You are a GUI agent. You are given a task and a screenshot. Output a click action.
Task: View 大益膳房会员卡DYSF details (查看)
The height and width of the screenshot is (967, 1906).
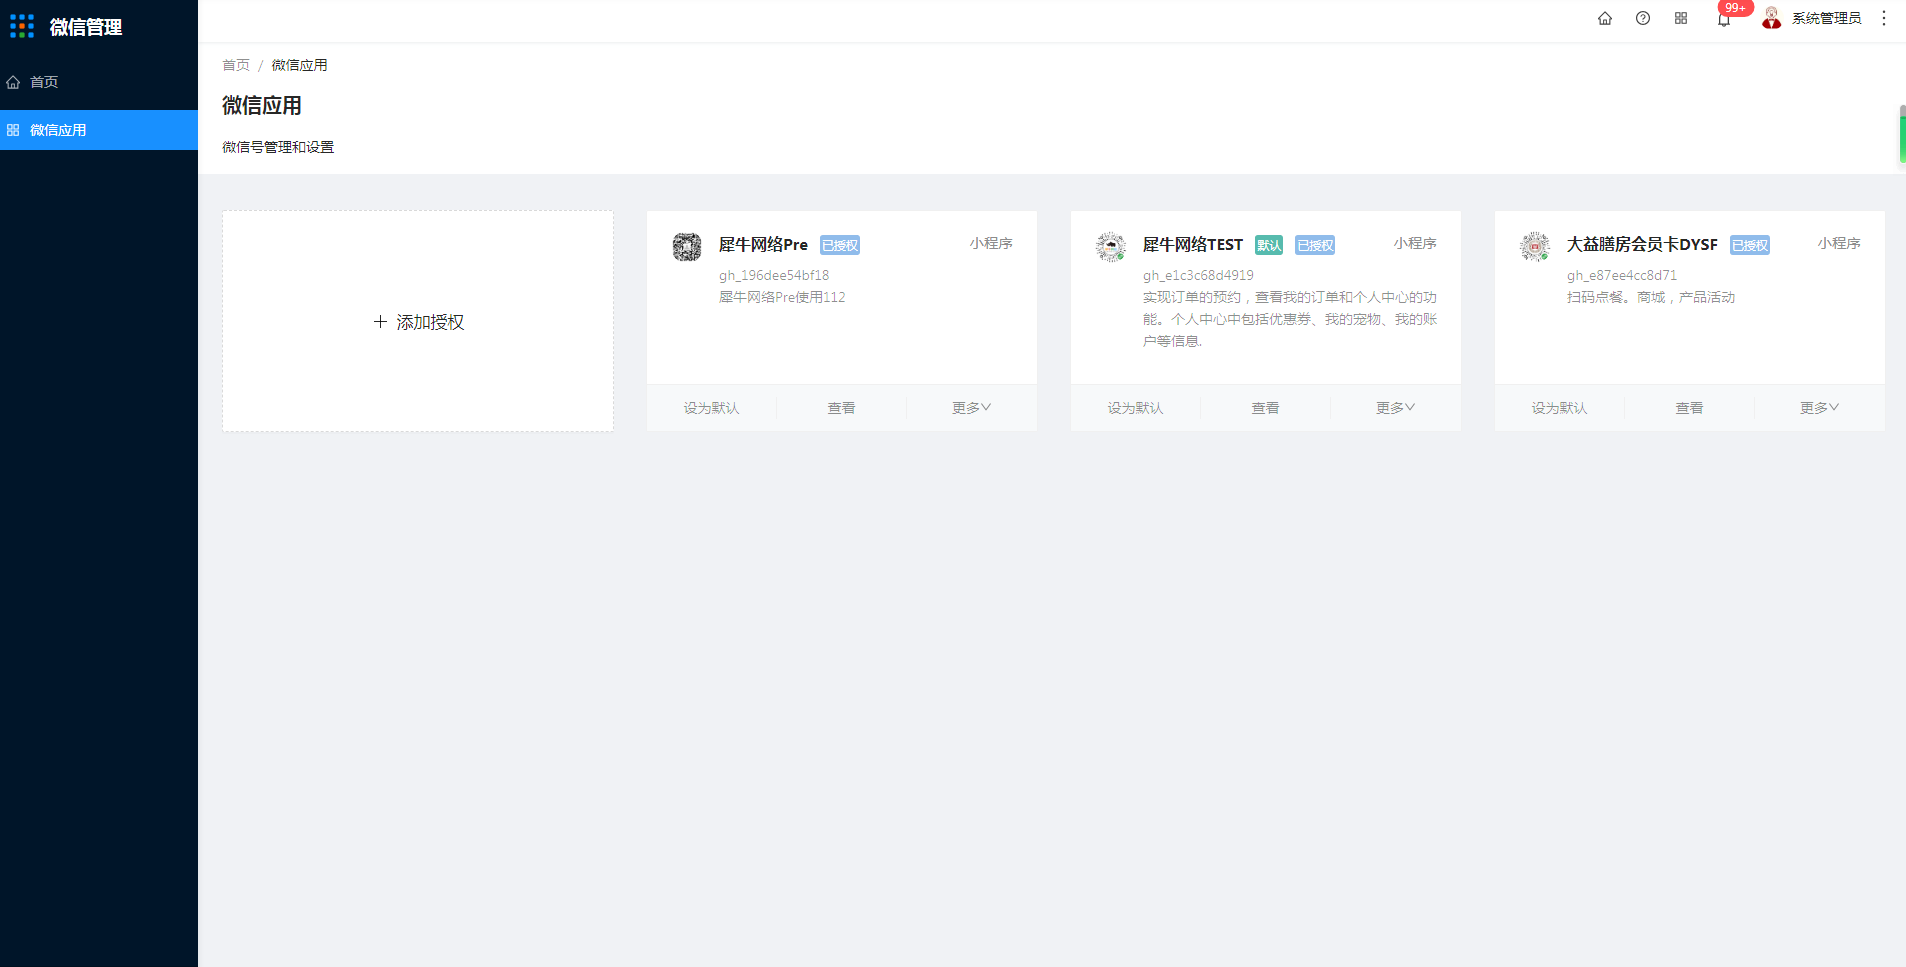click(1690, 408)
